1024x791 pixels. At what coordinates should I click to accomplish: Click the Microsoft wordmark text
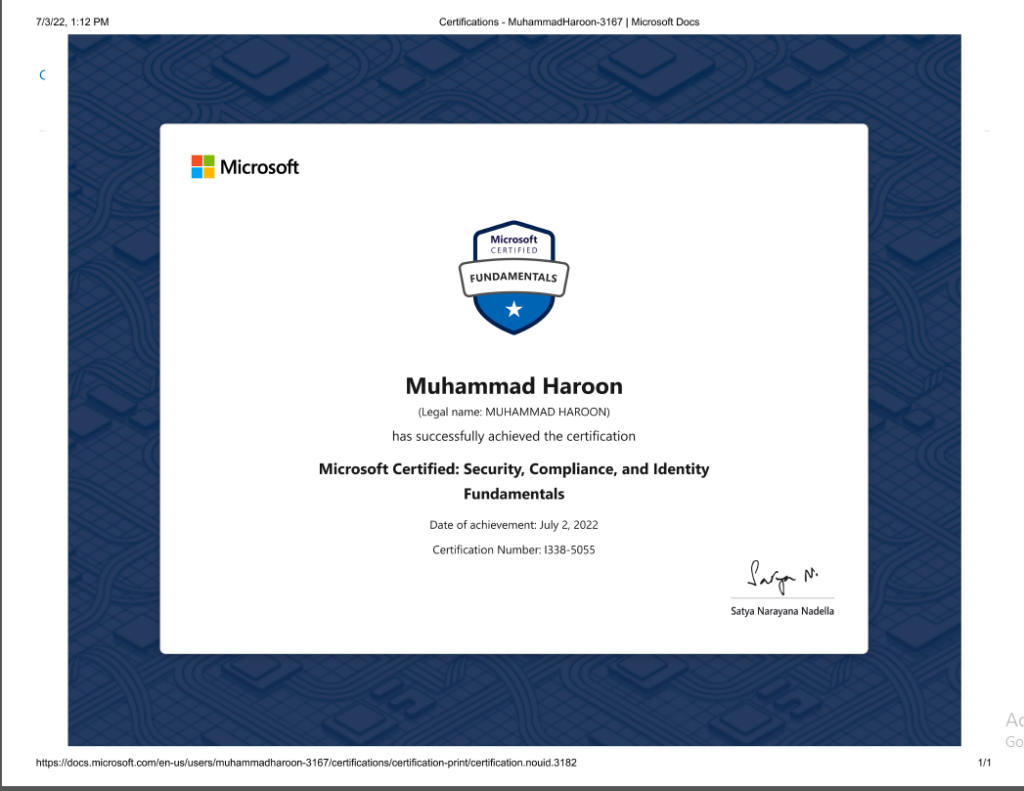pos(259,167)
